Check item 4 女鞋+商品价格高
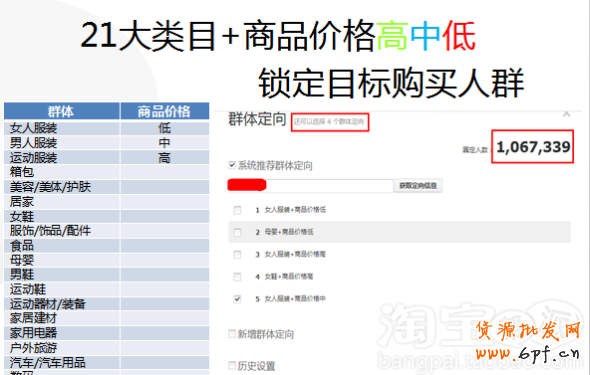The width and height of the screenshot is (590, 375). [x=237, y=277]
